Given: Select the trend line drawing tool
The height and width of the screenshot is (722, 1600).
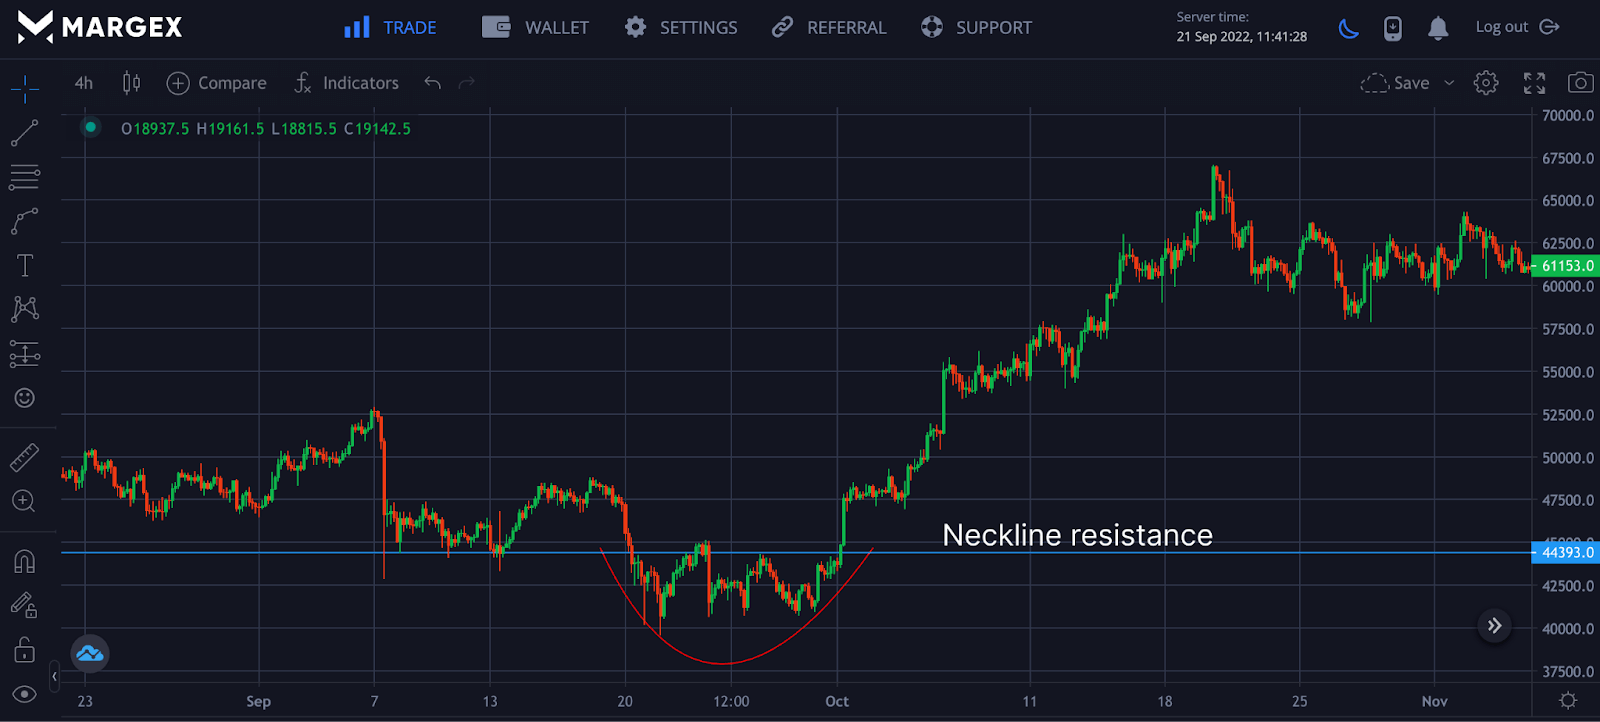Looking at the screenshot, I should point(25,133).
